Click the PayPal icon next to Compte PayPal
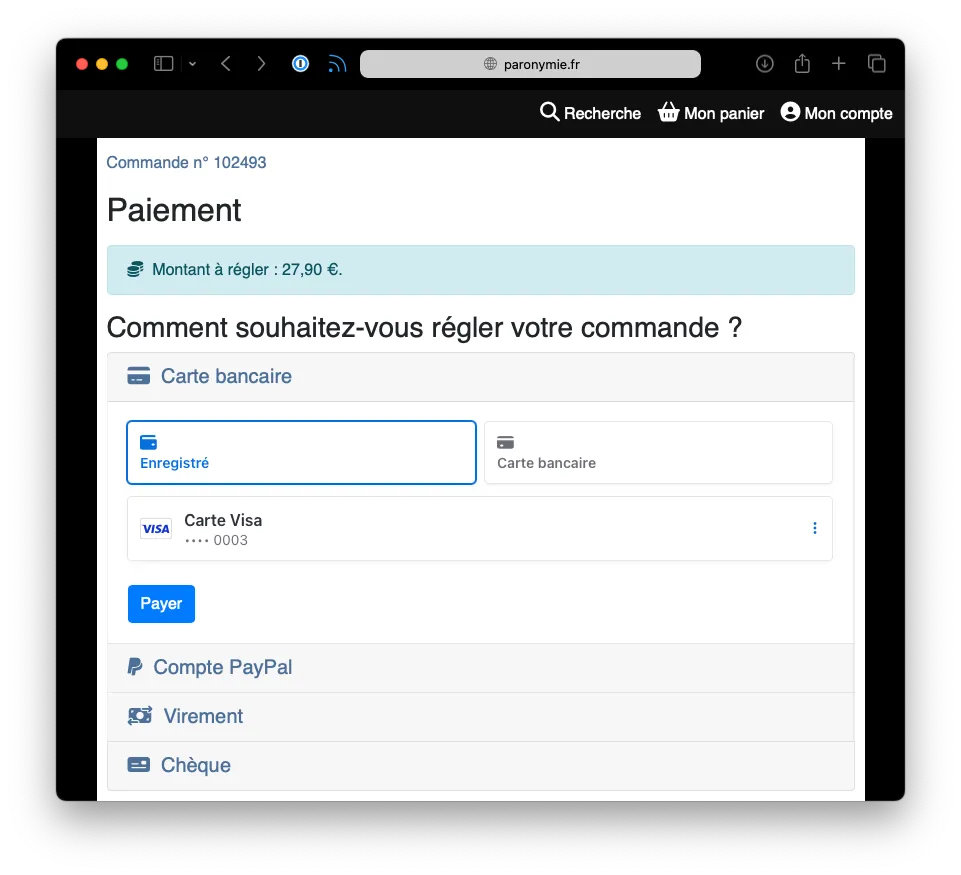Screen dimensions: 961x875 coord(135,666)
